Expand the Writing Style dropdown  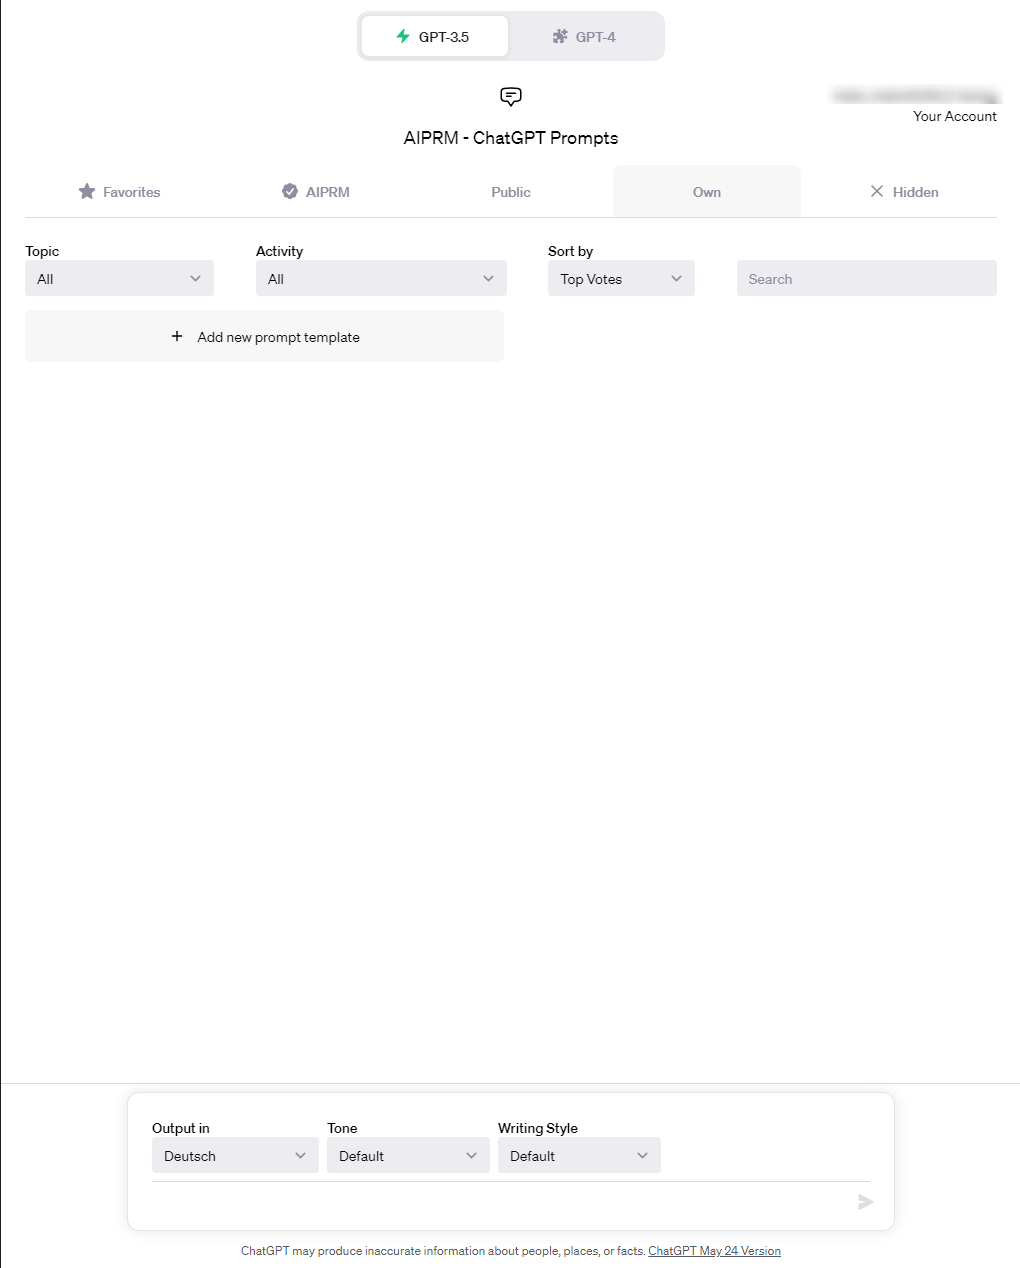pos(578,1156)
